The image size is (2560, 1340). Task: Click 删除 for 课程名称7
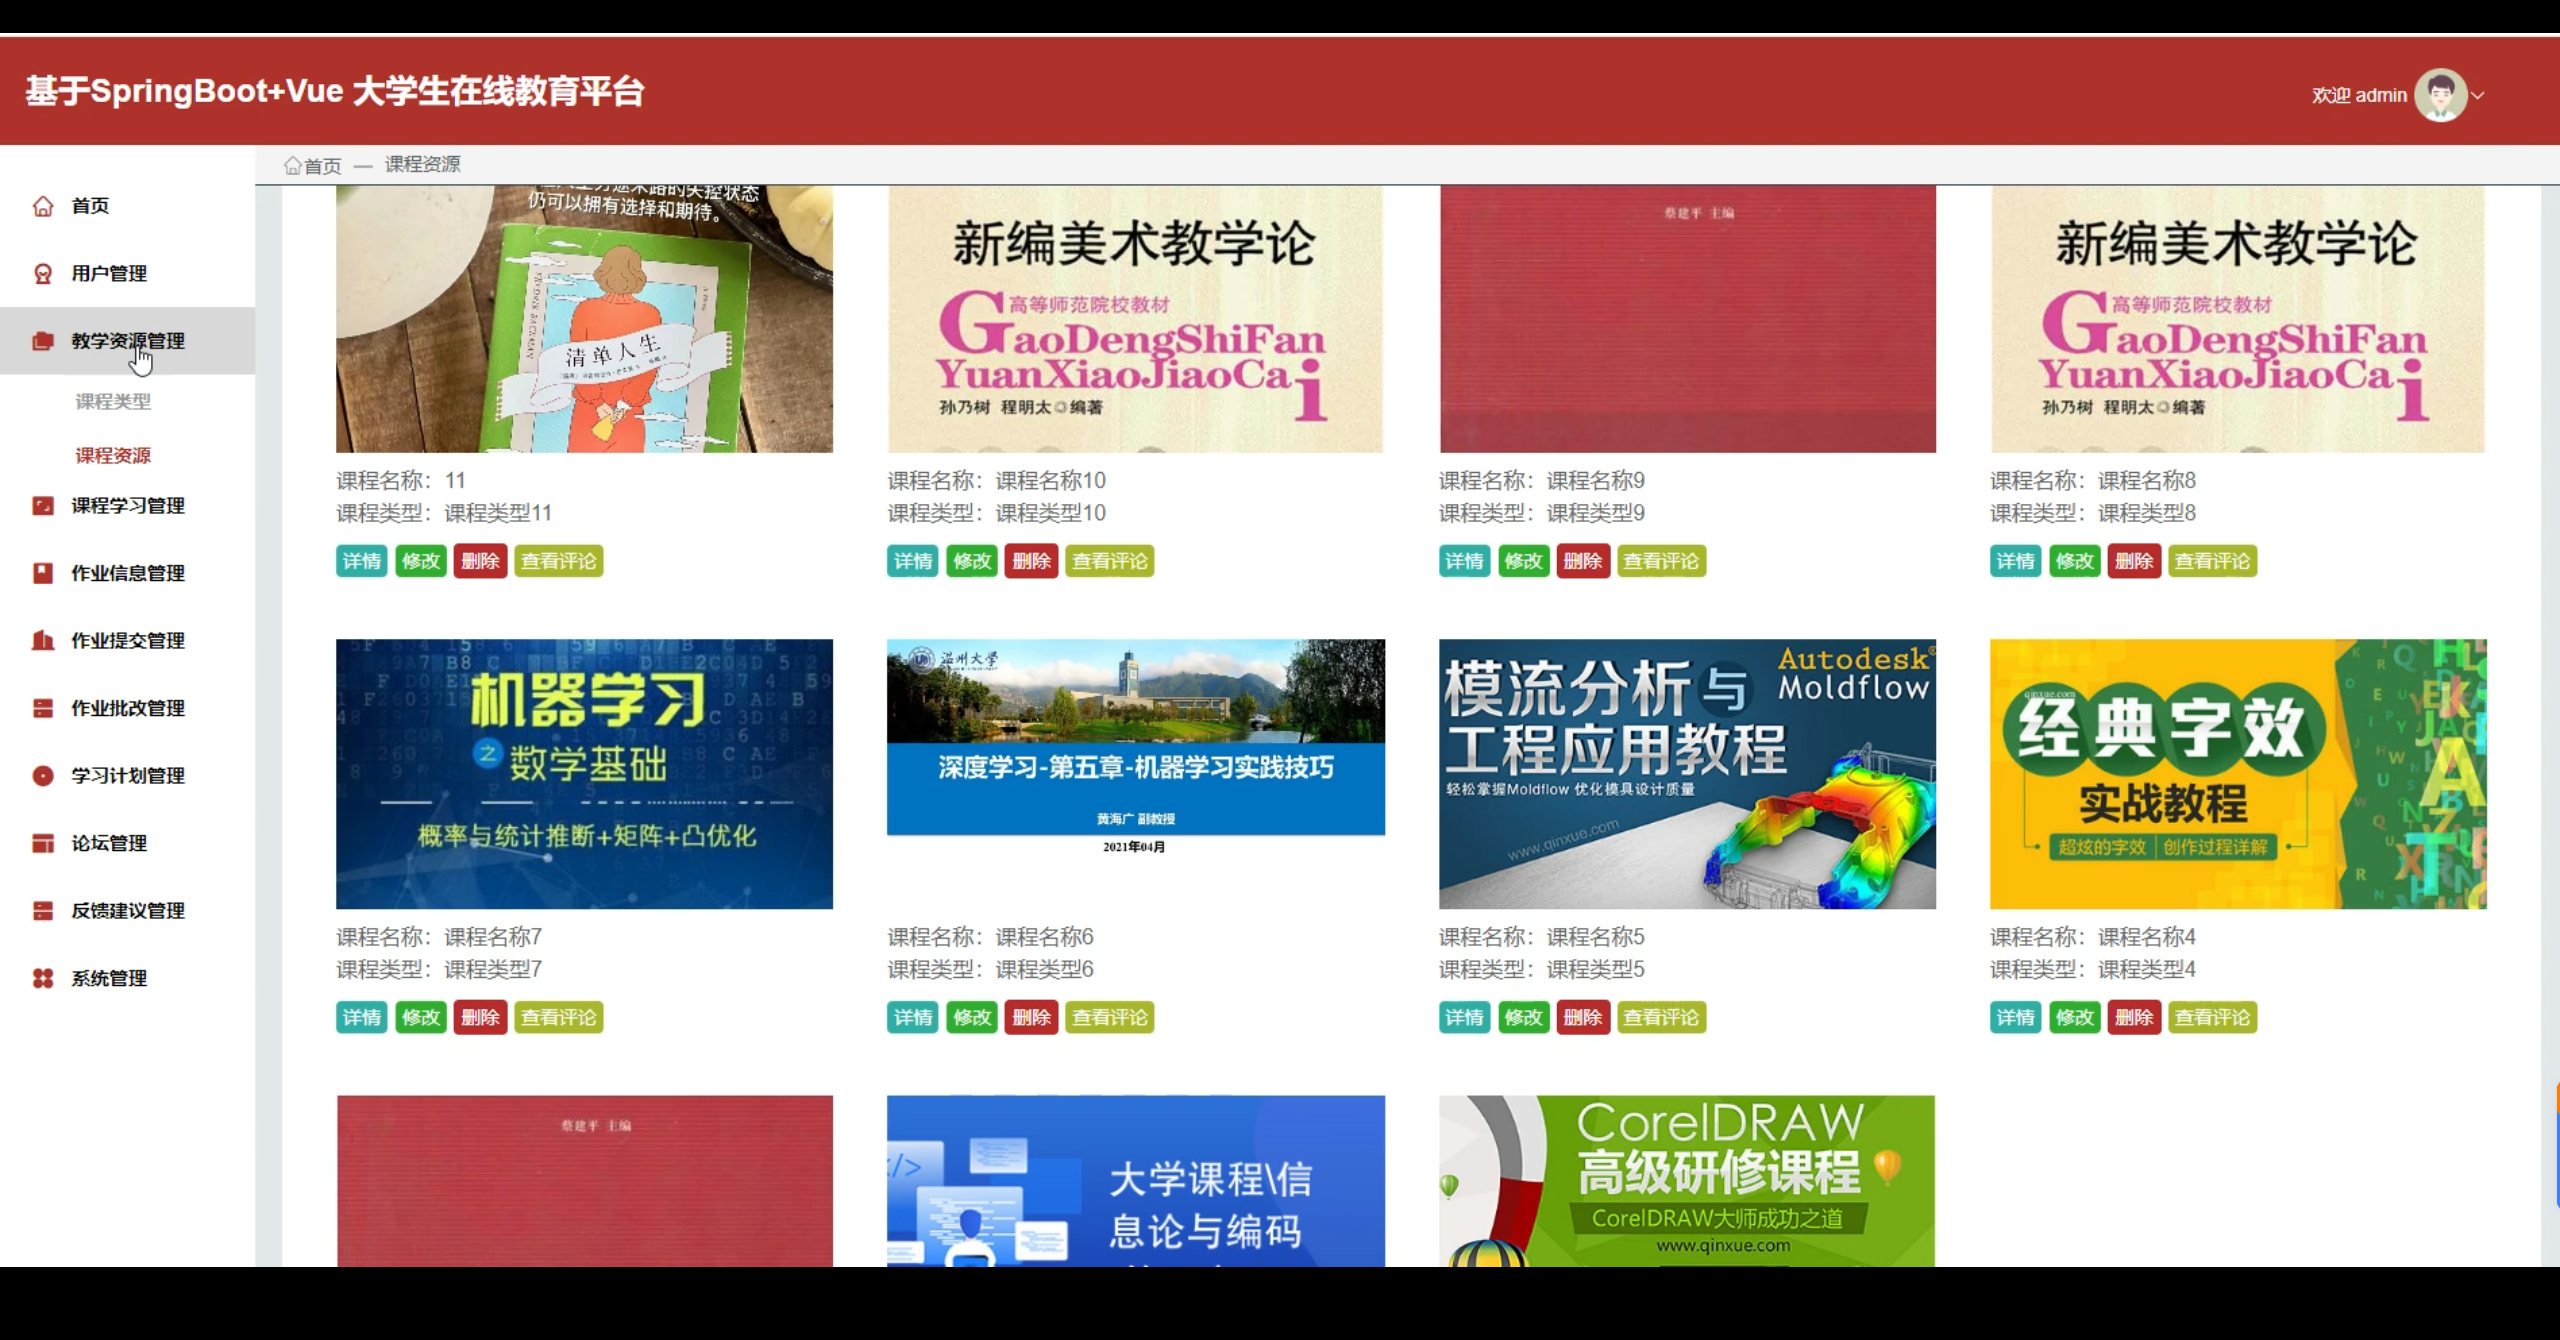point(480,1017)
